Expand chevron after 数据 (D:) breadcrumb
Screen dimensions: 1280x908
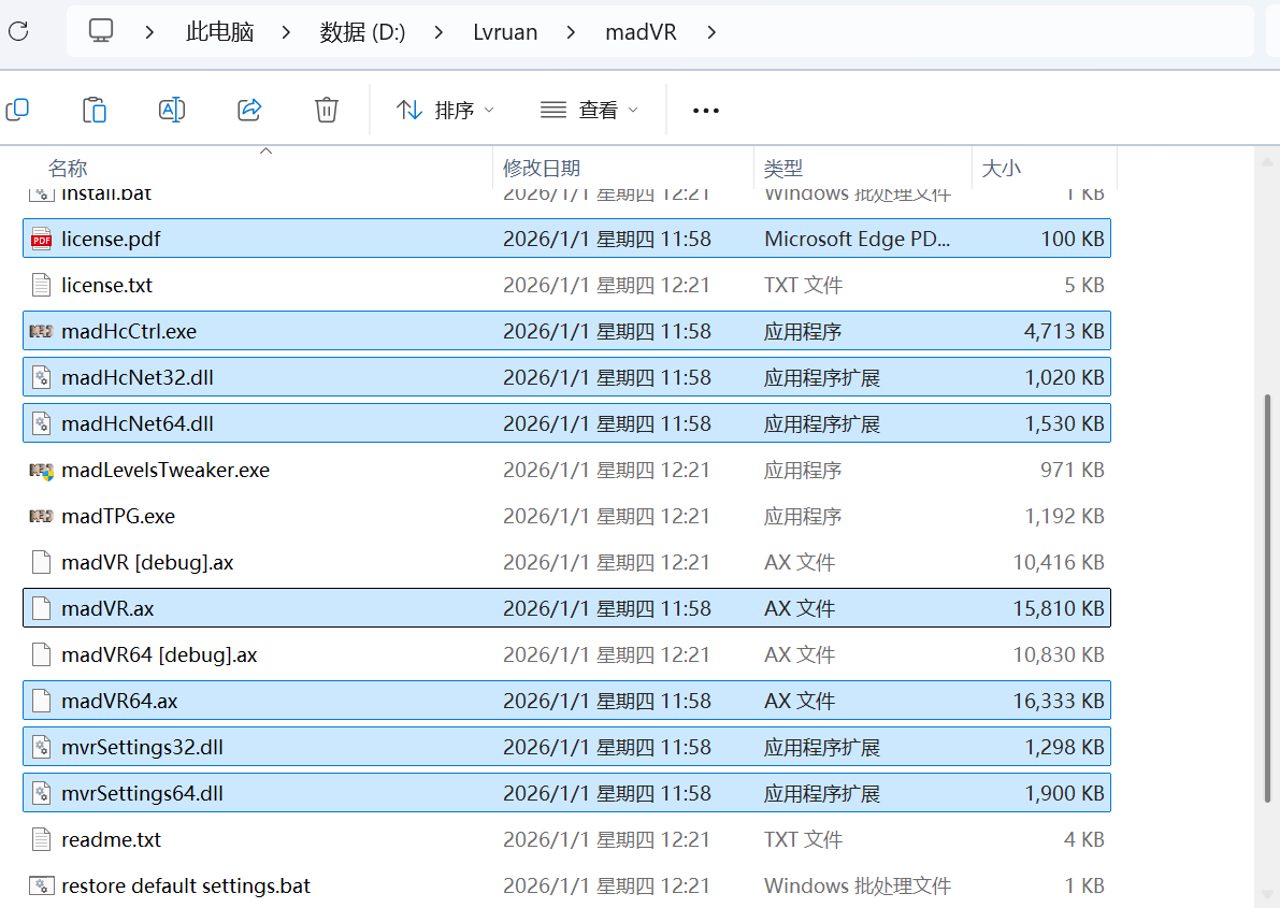[x=439, y=32]
